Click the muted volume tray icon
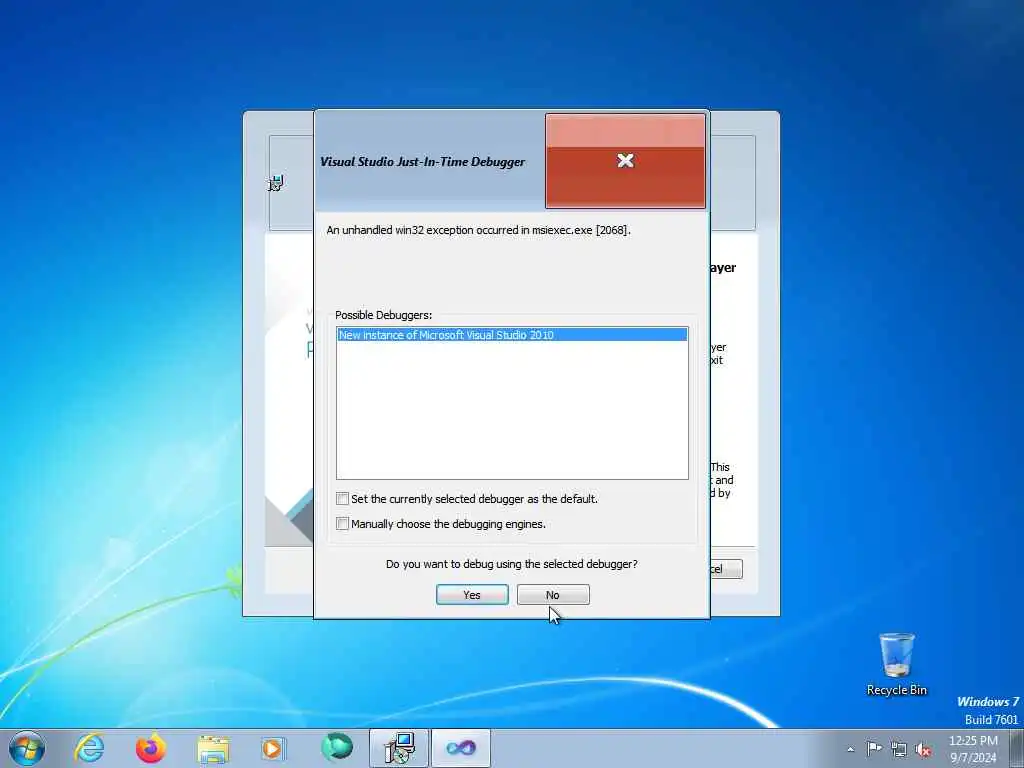Screen dimensions: 1024x768 point(923,749)
